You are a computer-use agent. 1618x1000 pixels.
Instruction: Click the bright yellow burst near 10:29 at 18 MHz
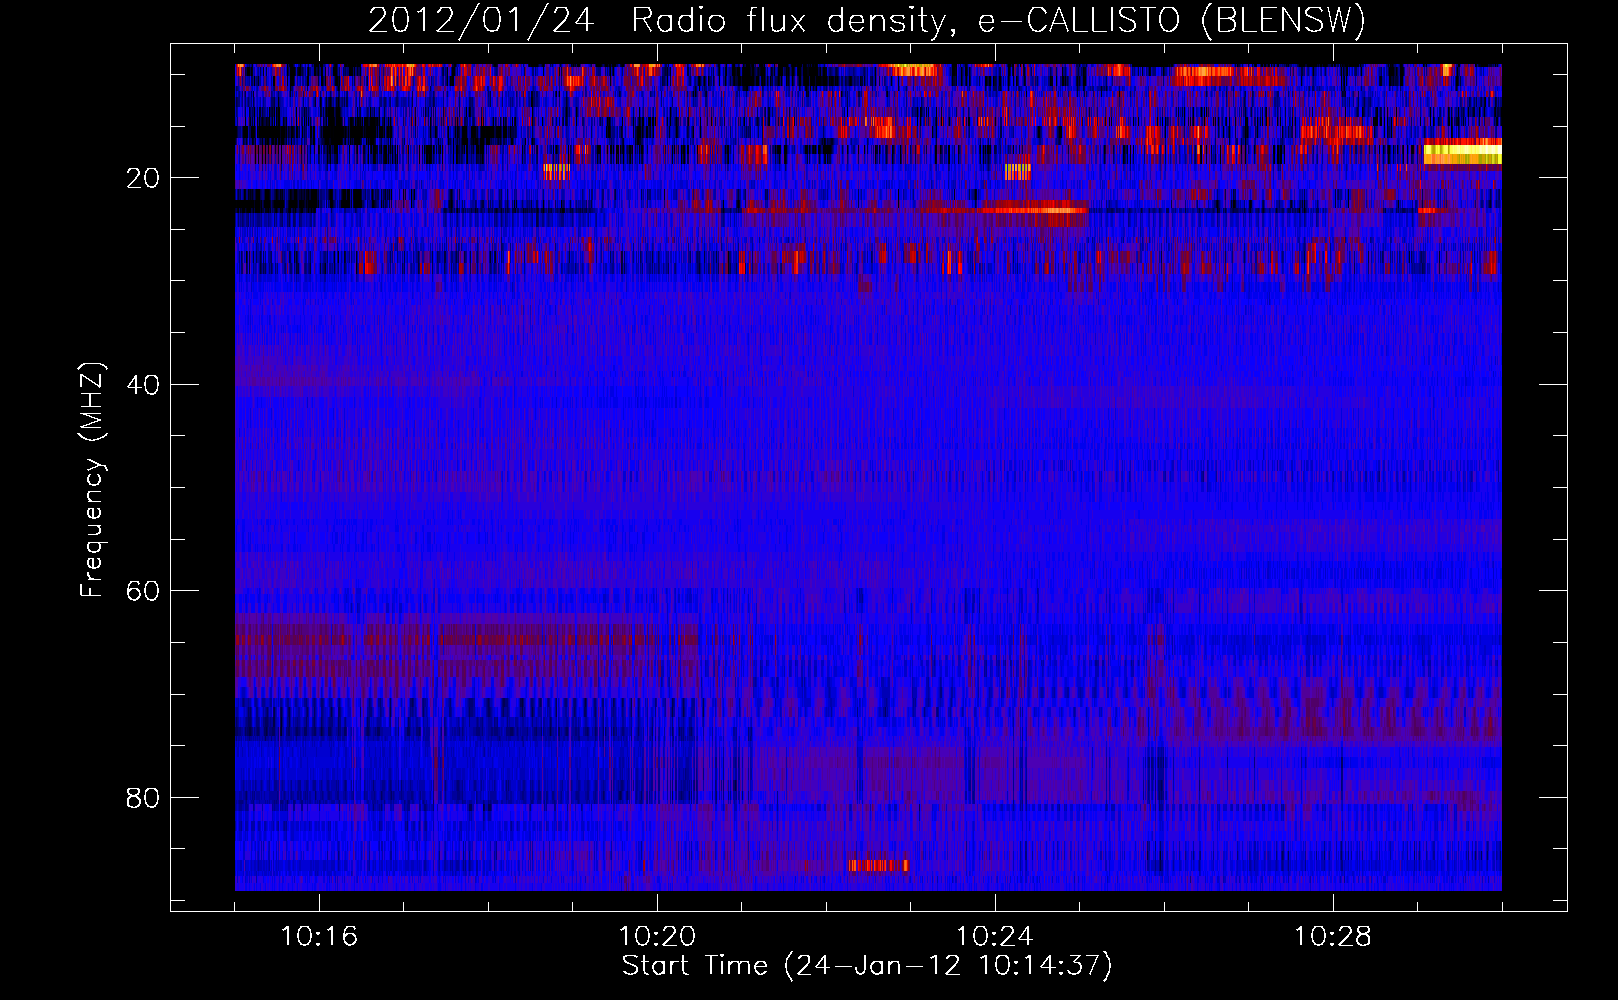pyautogui.click(x=1462, y=154)
